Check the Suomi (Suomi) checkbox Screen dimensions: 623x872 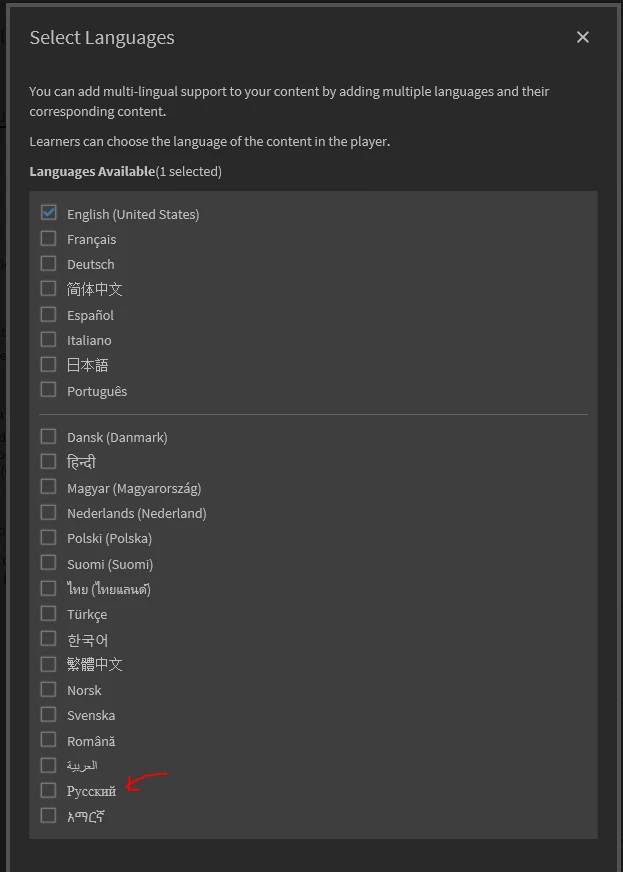click(48, 563)
